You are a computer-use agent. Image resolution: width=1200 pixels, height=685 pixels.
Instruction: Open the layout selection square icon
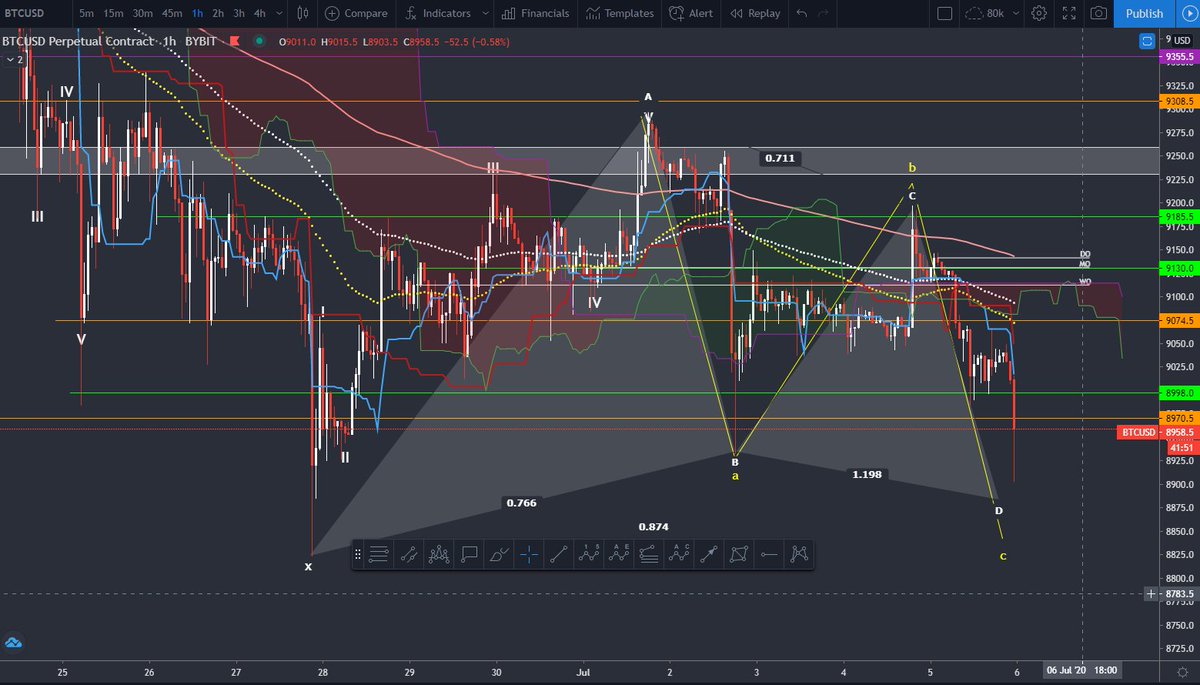tap(945, 13)
